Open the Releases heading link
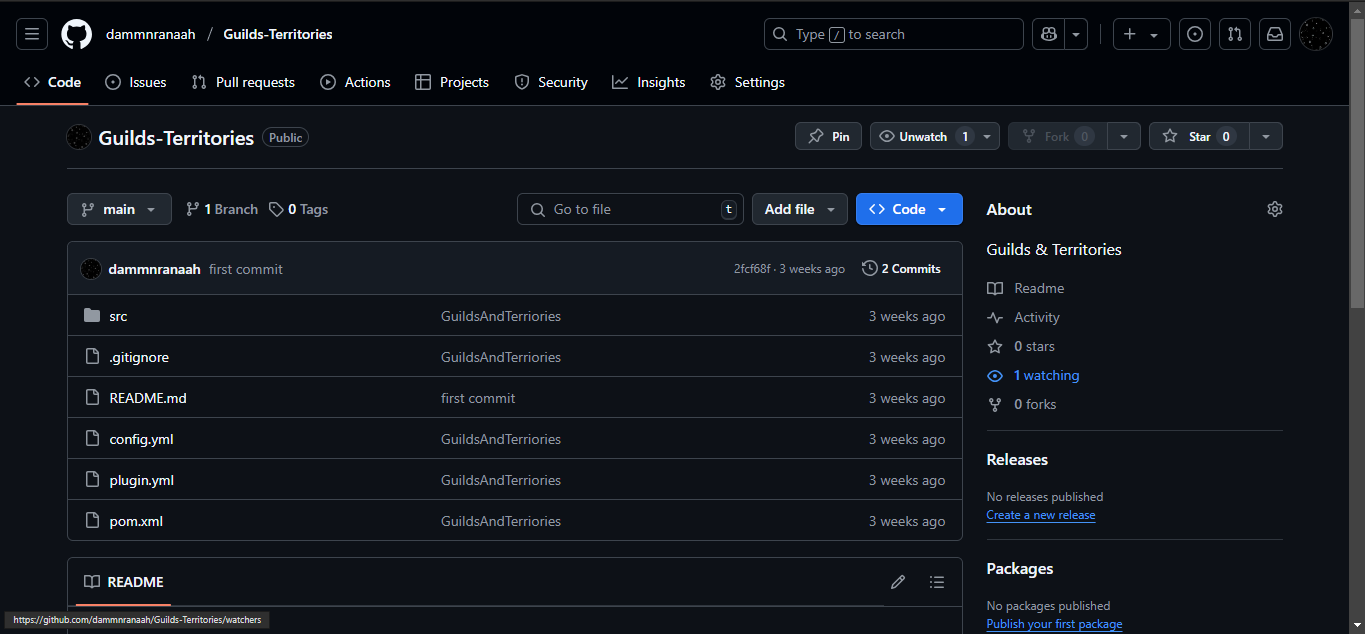This screenshot has width=1365, height=634. [1017, 460]
